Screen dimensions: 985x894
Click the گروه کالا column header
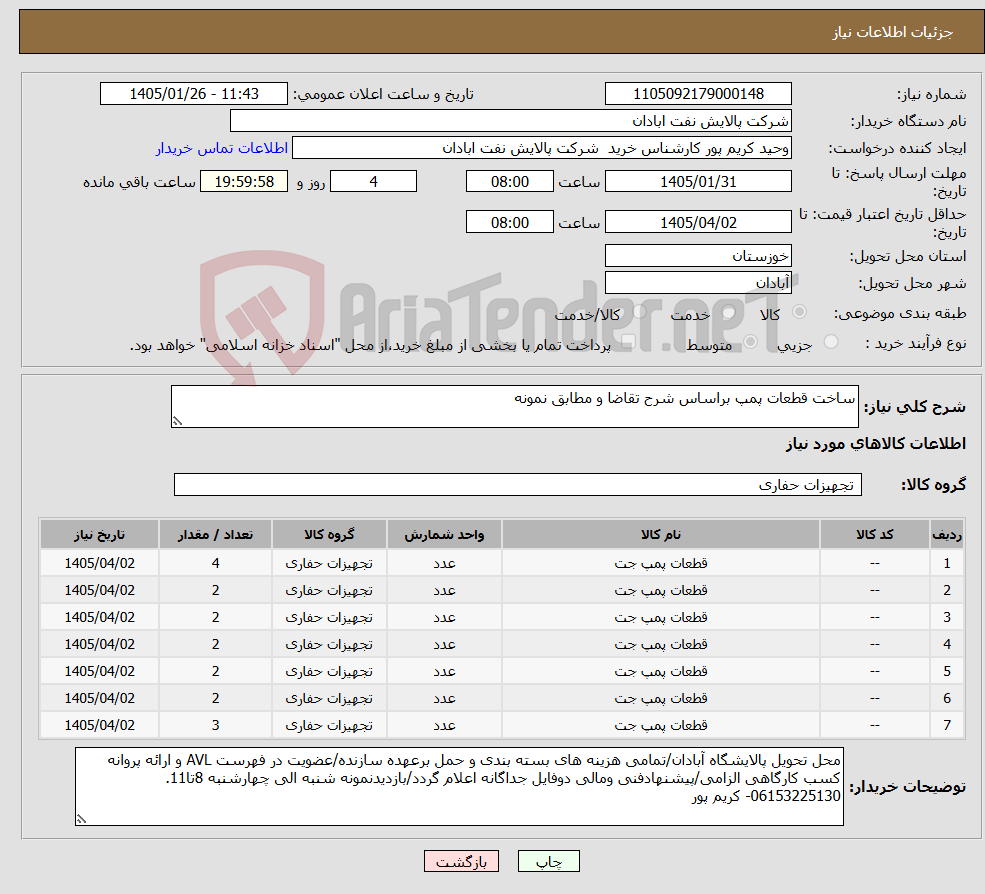(x=329, y=535)
